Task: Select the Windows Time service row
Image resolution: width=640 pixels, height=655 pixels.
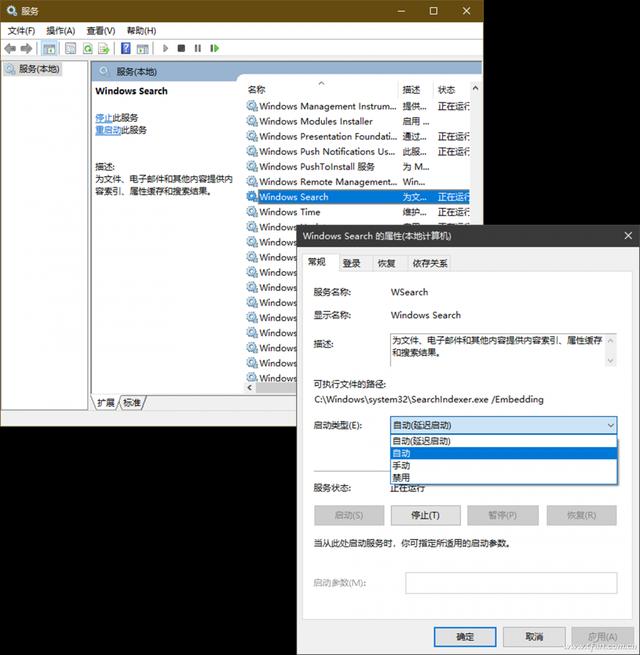Action: 358,211
